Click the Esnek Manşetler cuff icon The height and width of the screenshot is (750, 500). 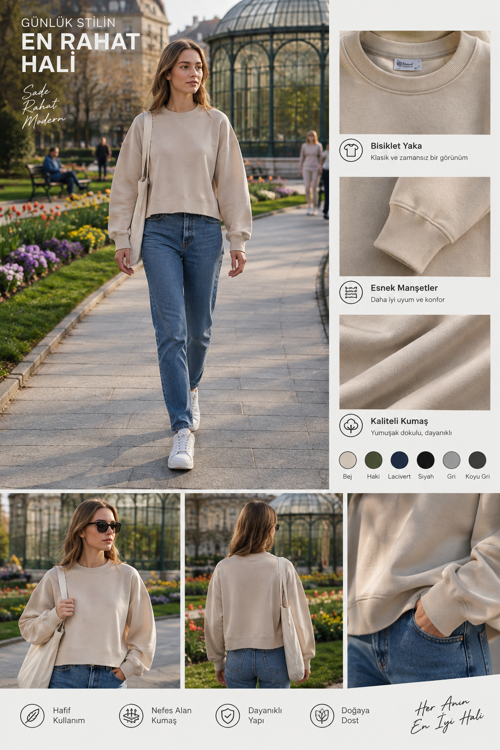351,292
